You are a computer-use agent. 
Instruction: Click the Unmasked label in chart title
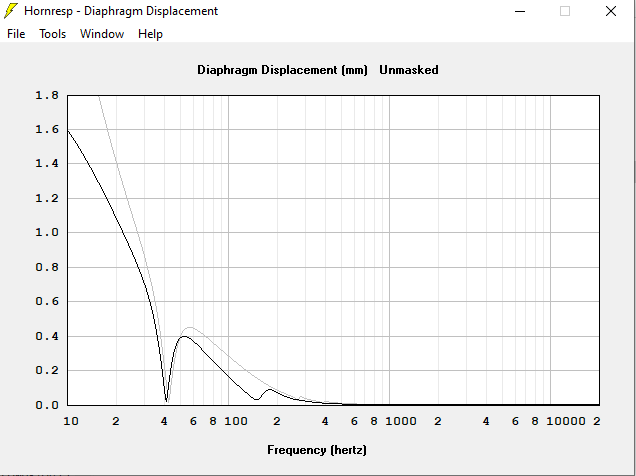click(409, 70)
